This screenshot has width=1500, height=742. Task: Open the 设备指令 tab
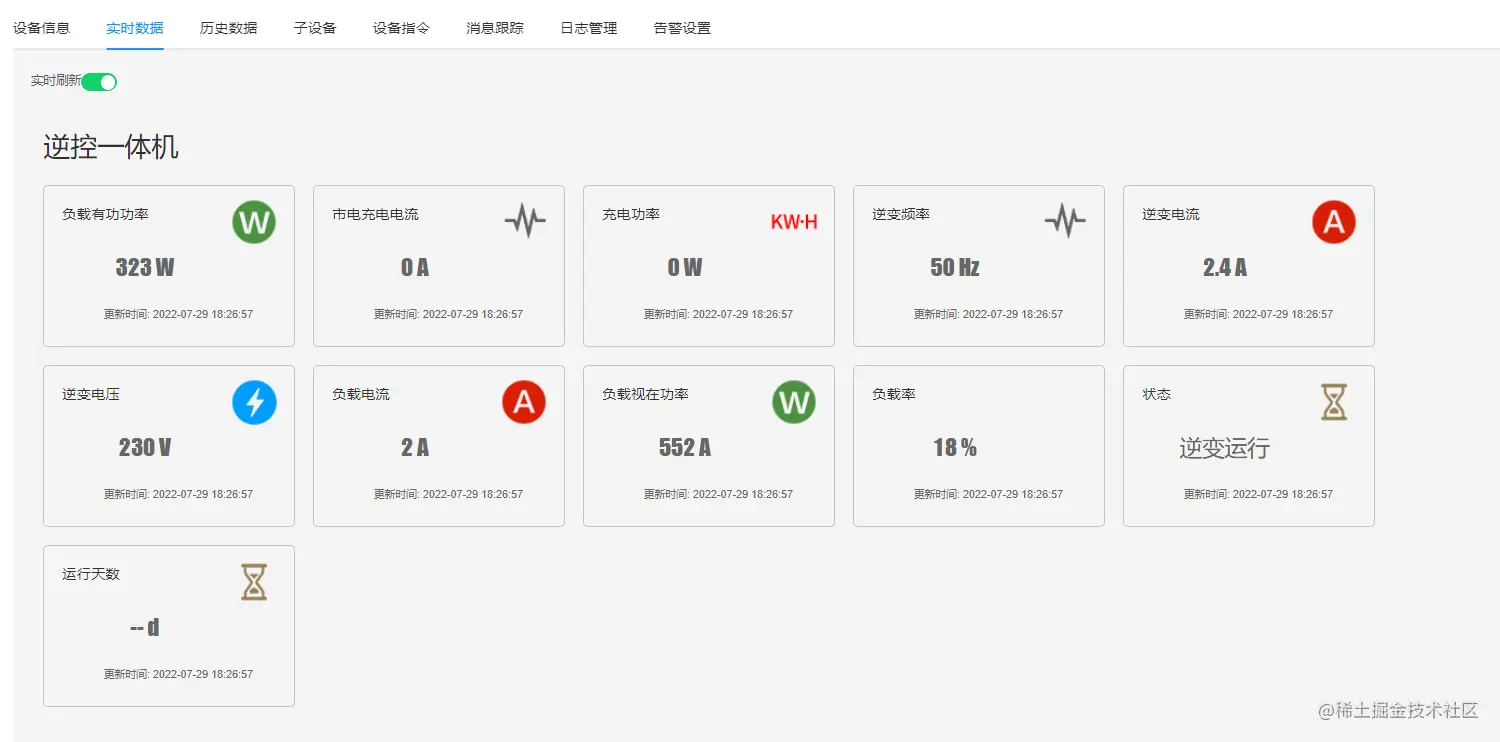(401, 28)
